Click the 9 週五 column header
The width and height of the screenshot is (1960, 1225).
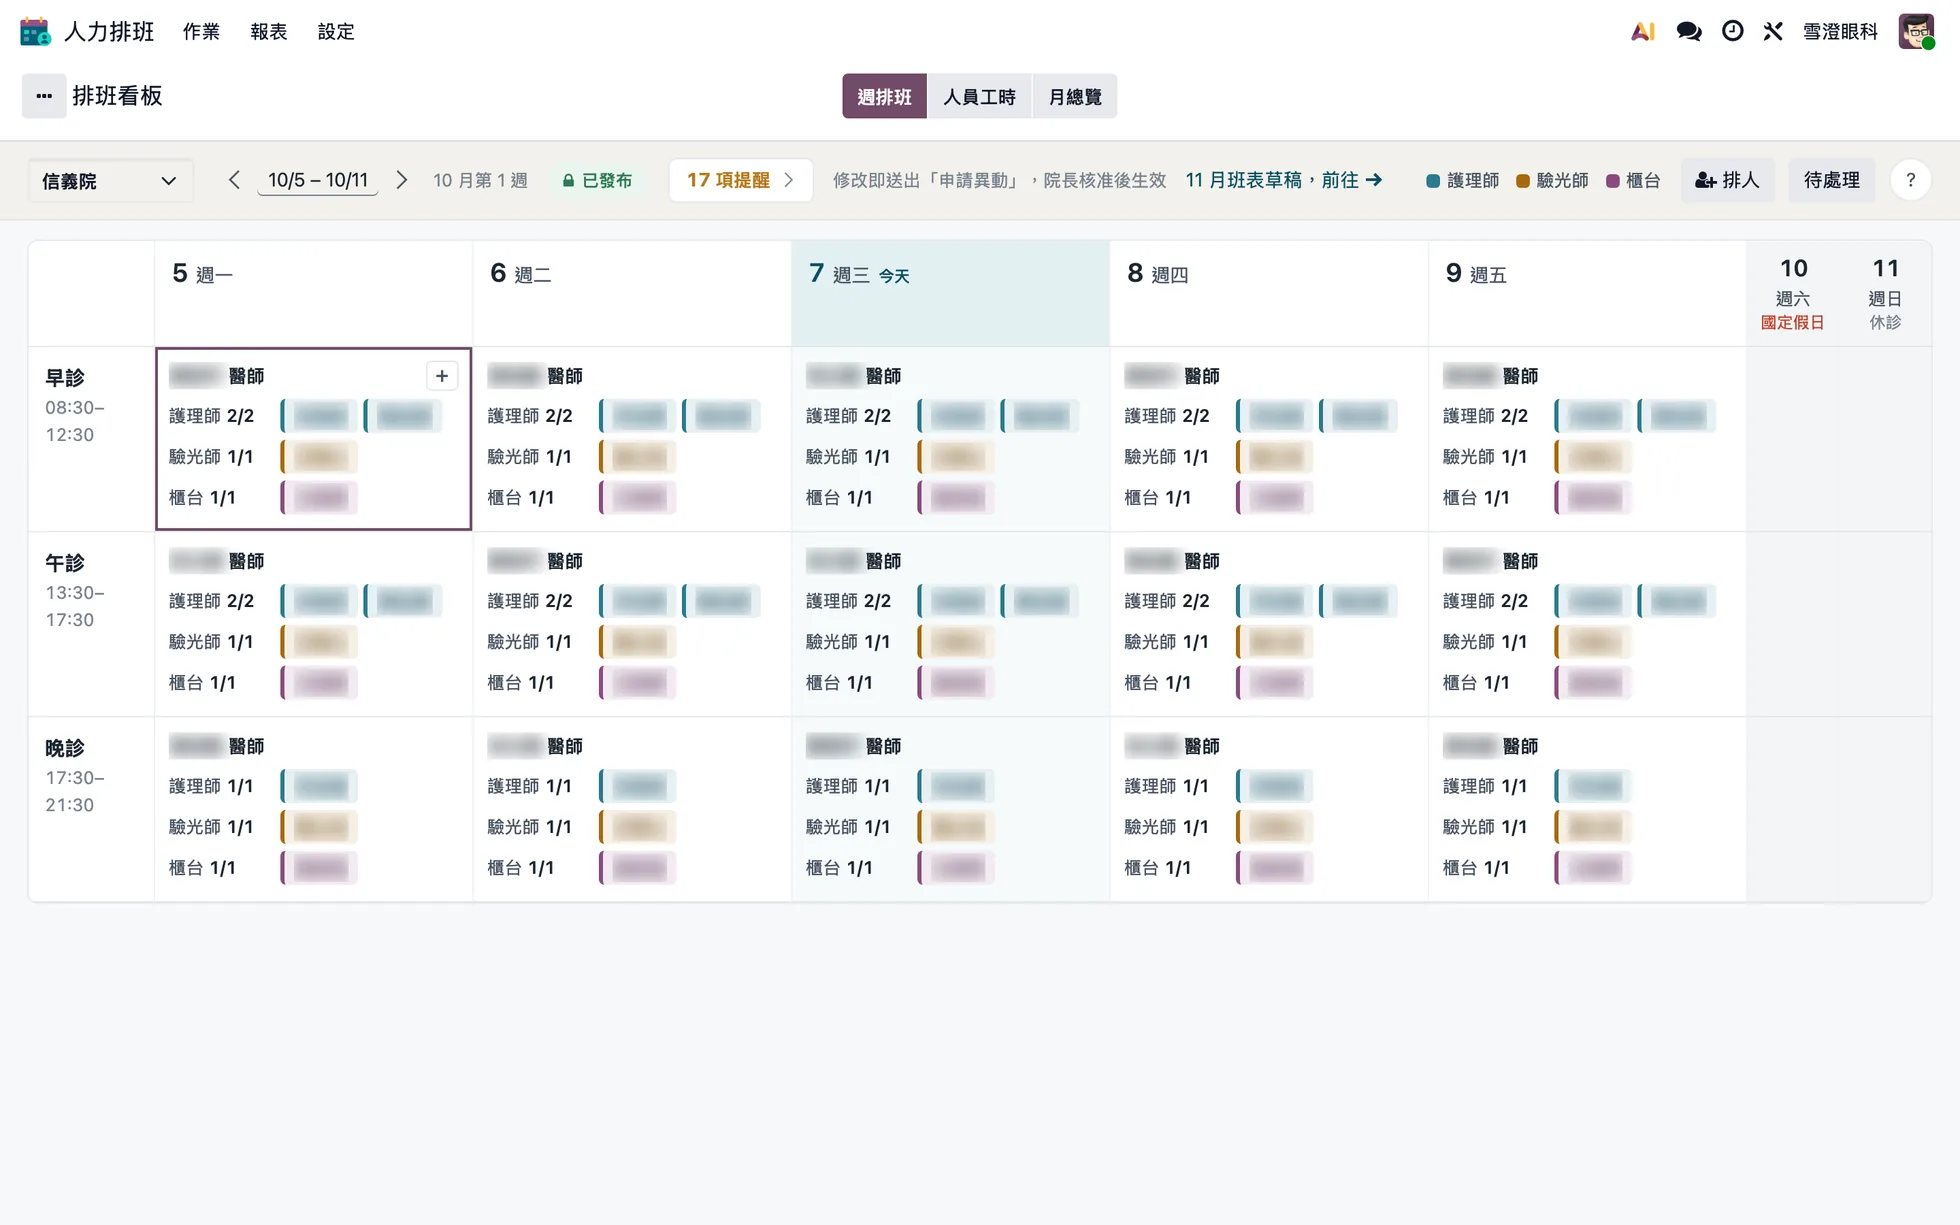tap(1587, 293)
